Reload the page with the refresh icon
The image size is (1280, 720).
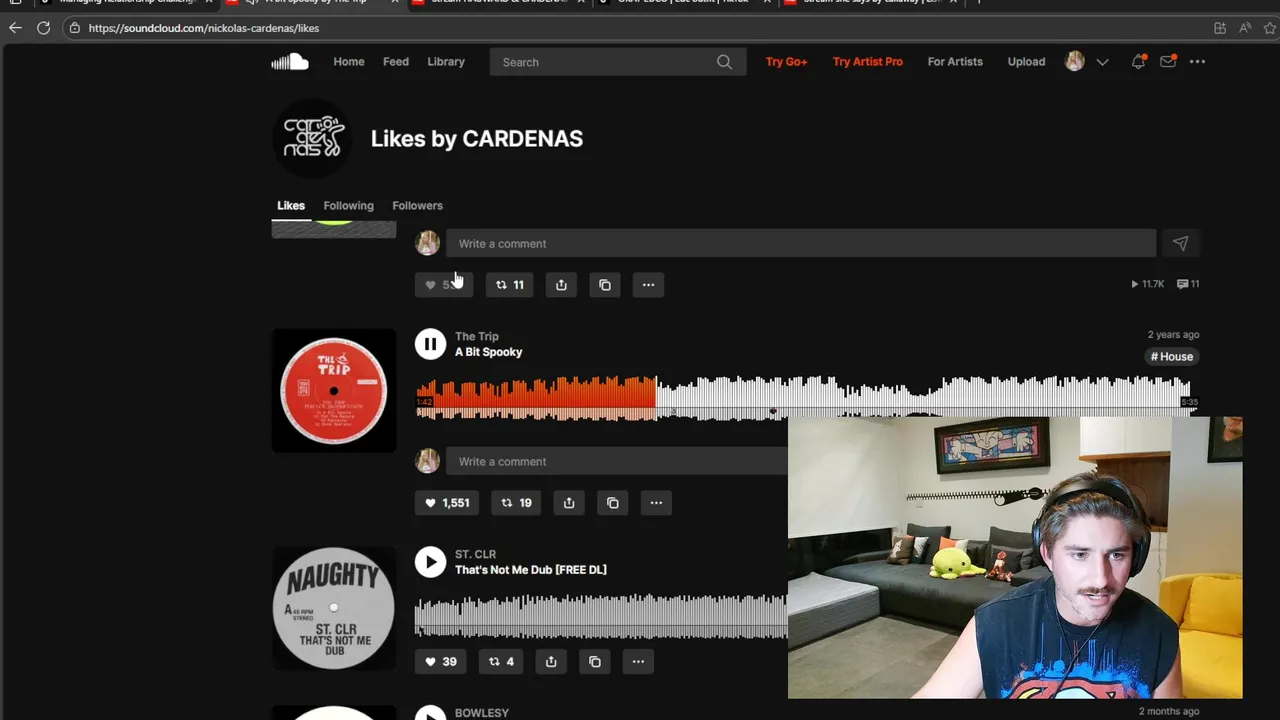point(44,28)
